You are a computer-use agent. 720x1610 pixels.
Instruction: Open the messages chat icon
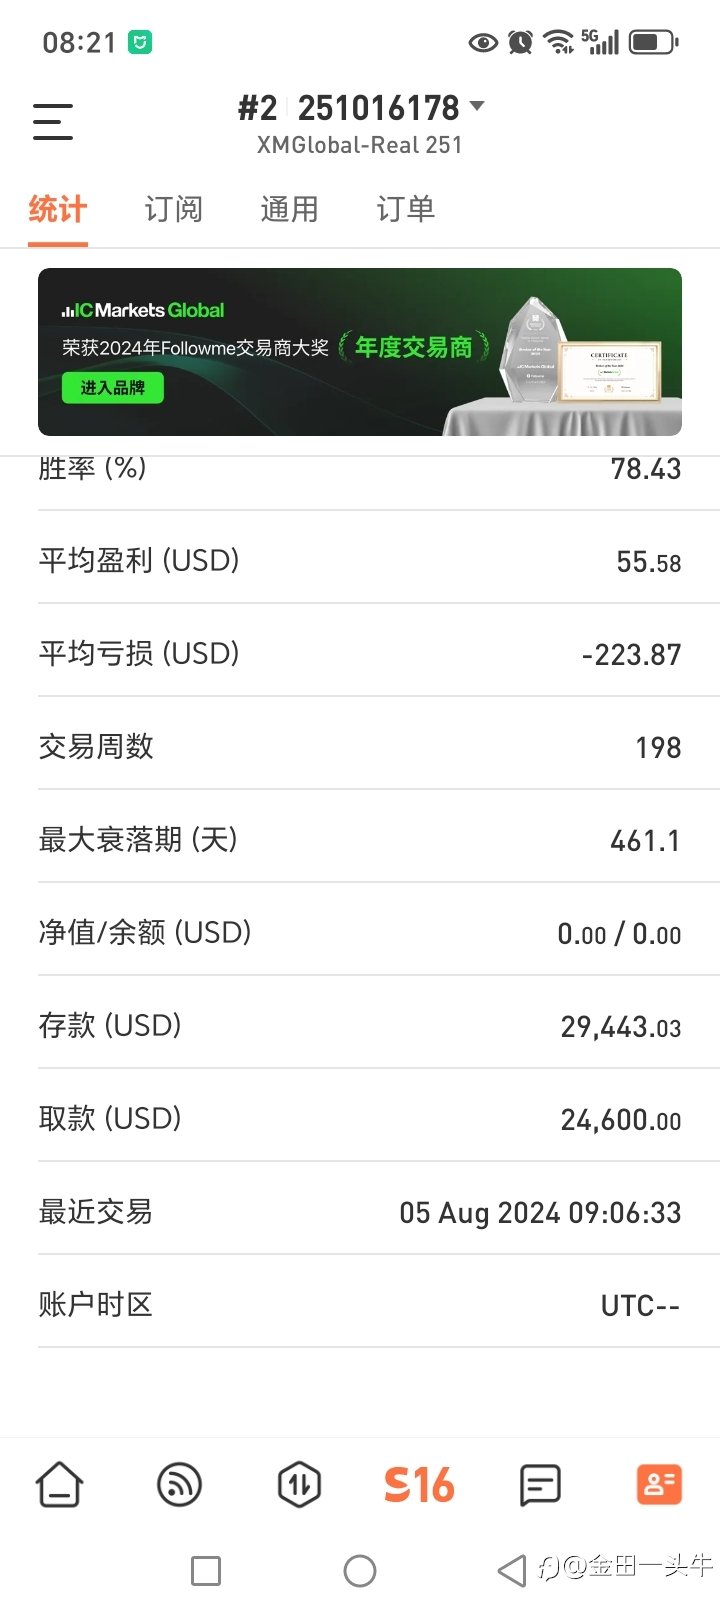coord(540,1485)
